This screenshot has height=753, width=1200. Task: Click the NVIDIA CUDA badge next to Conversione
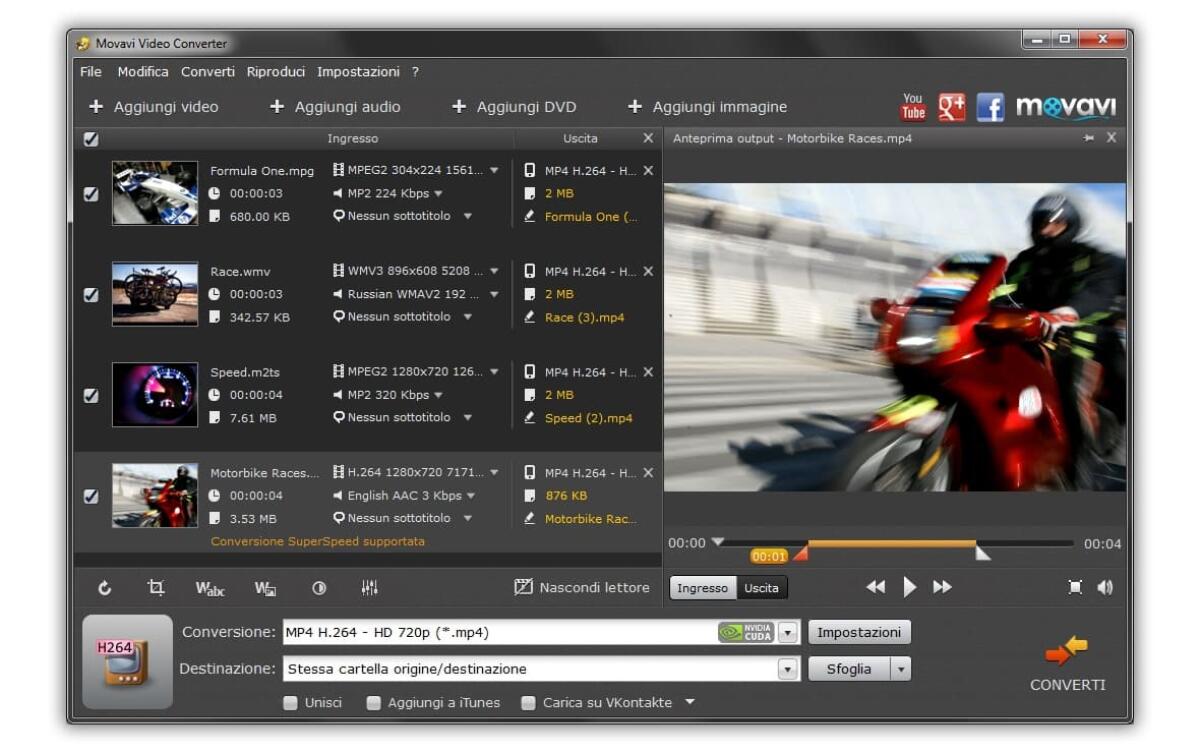[x=745, y=631]
